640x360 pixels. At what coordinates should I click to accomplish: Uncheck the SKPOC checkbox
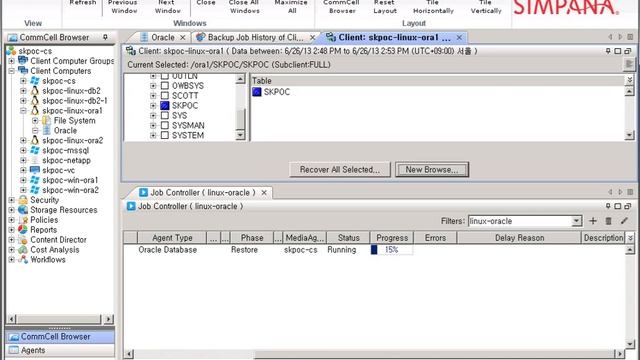coord(165,105)
